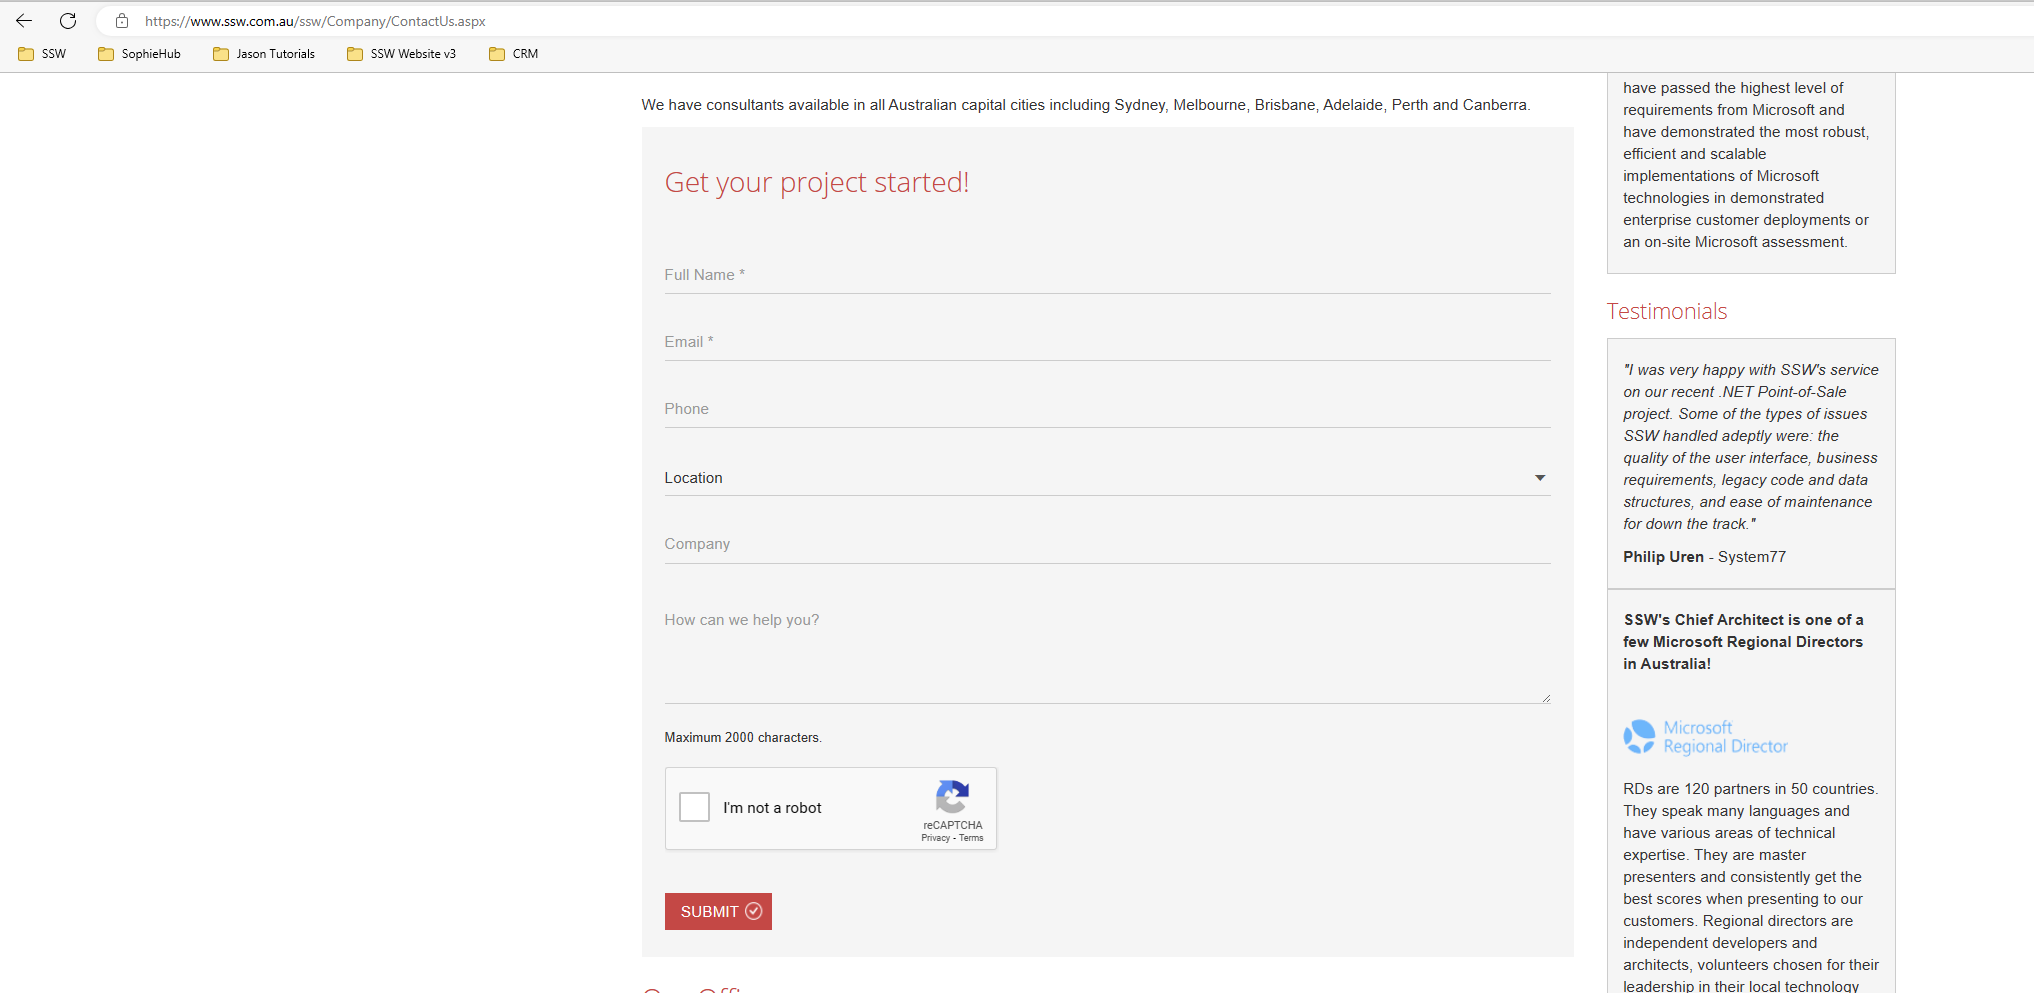
Task: Open the CRM bookmarks folder
Action: click(512, 54)
